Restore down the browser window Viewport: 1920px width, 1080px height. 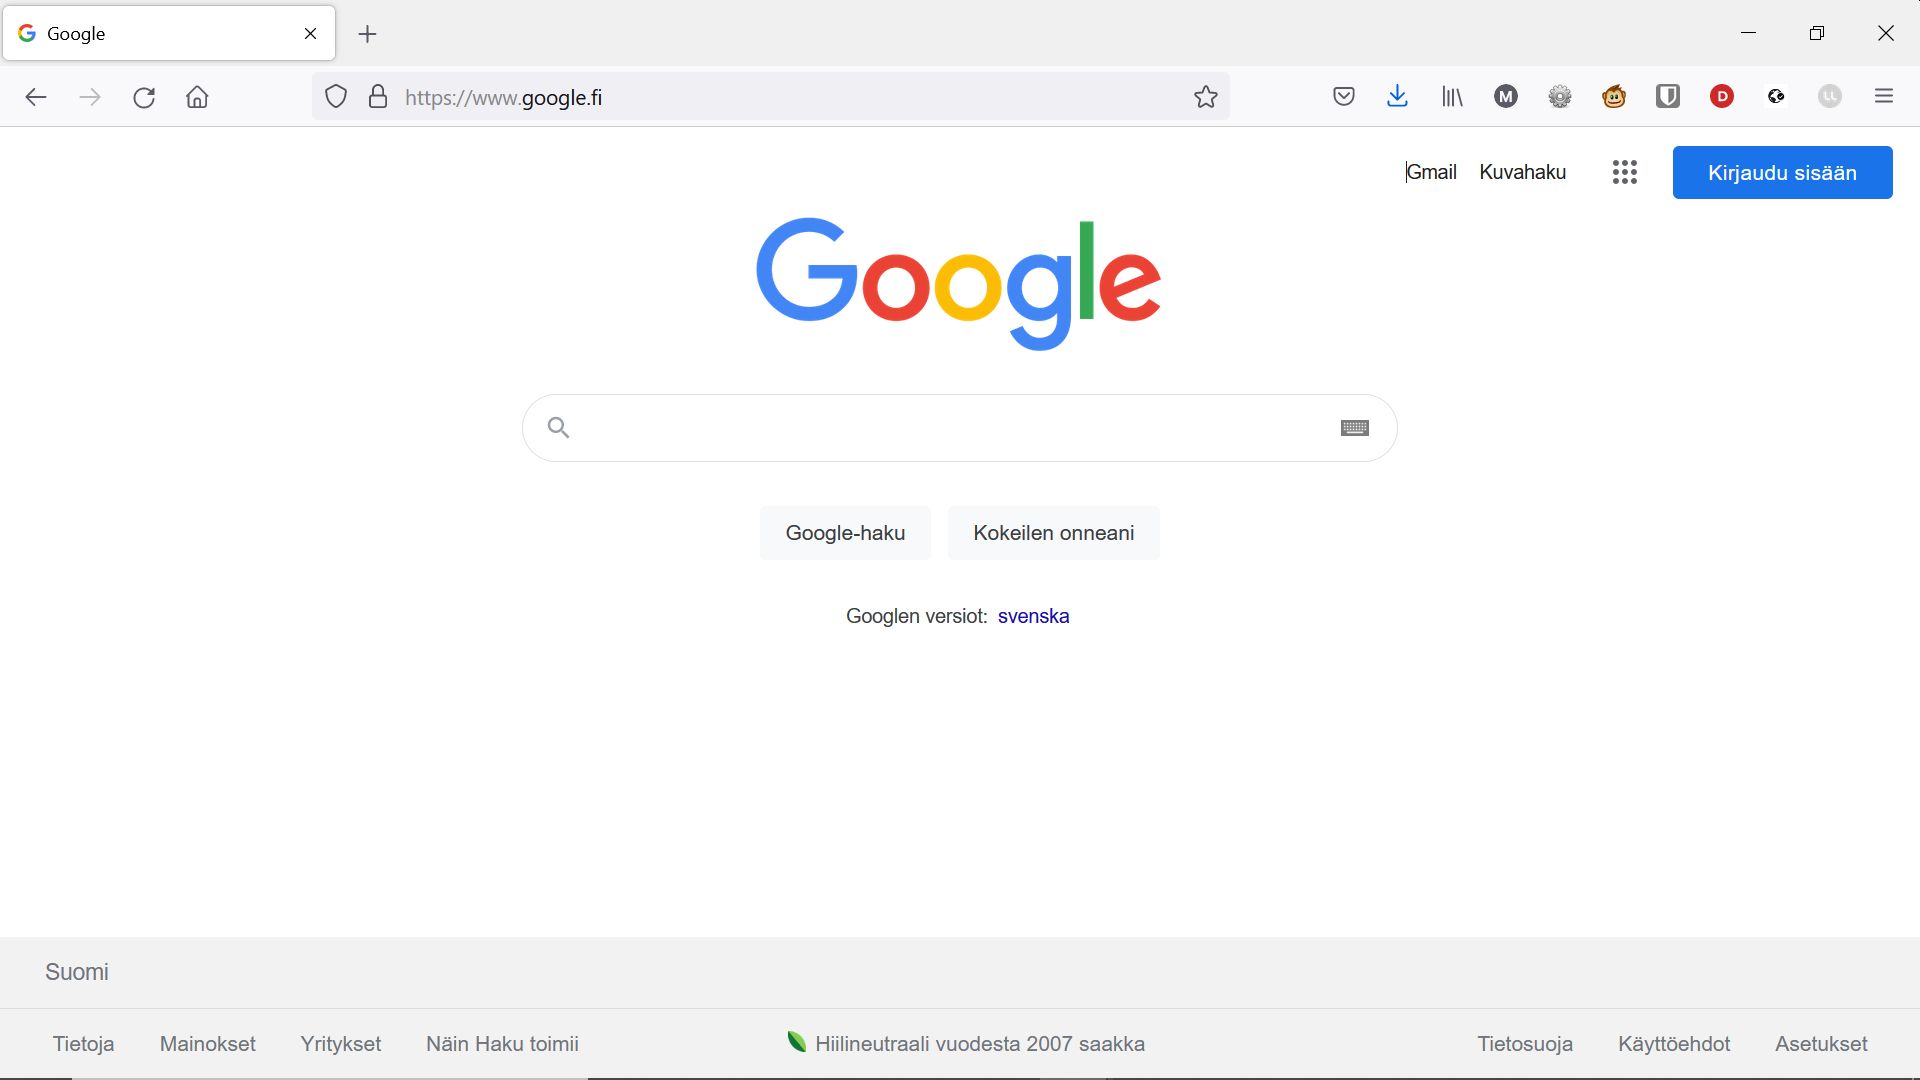[1817, 34]
